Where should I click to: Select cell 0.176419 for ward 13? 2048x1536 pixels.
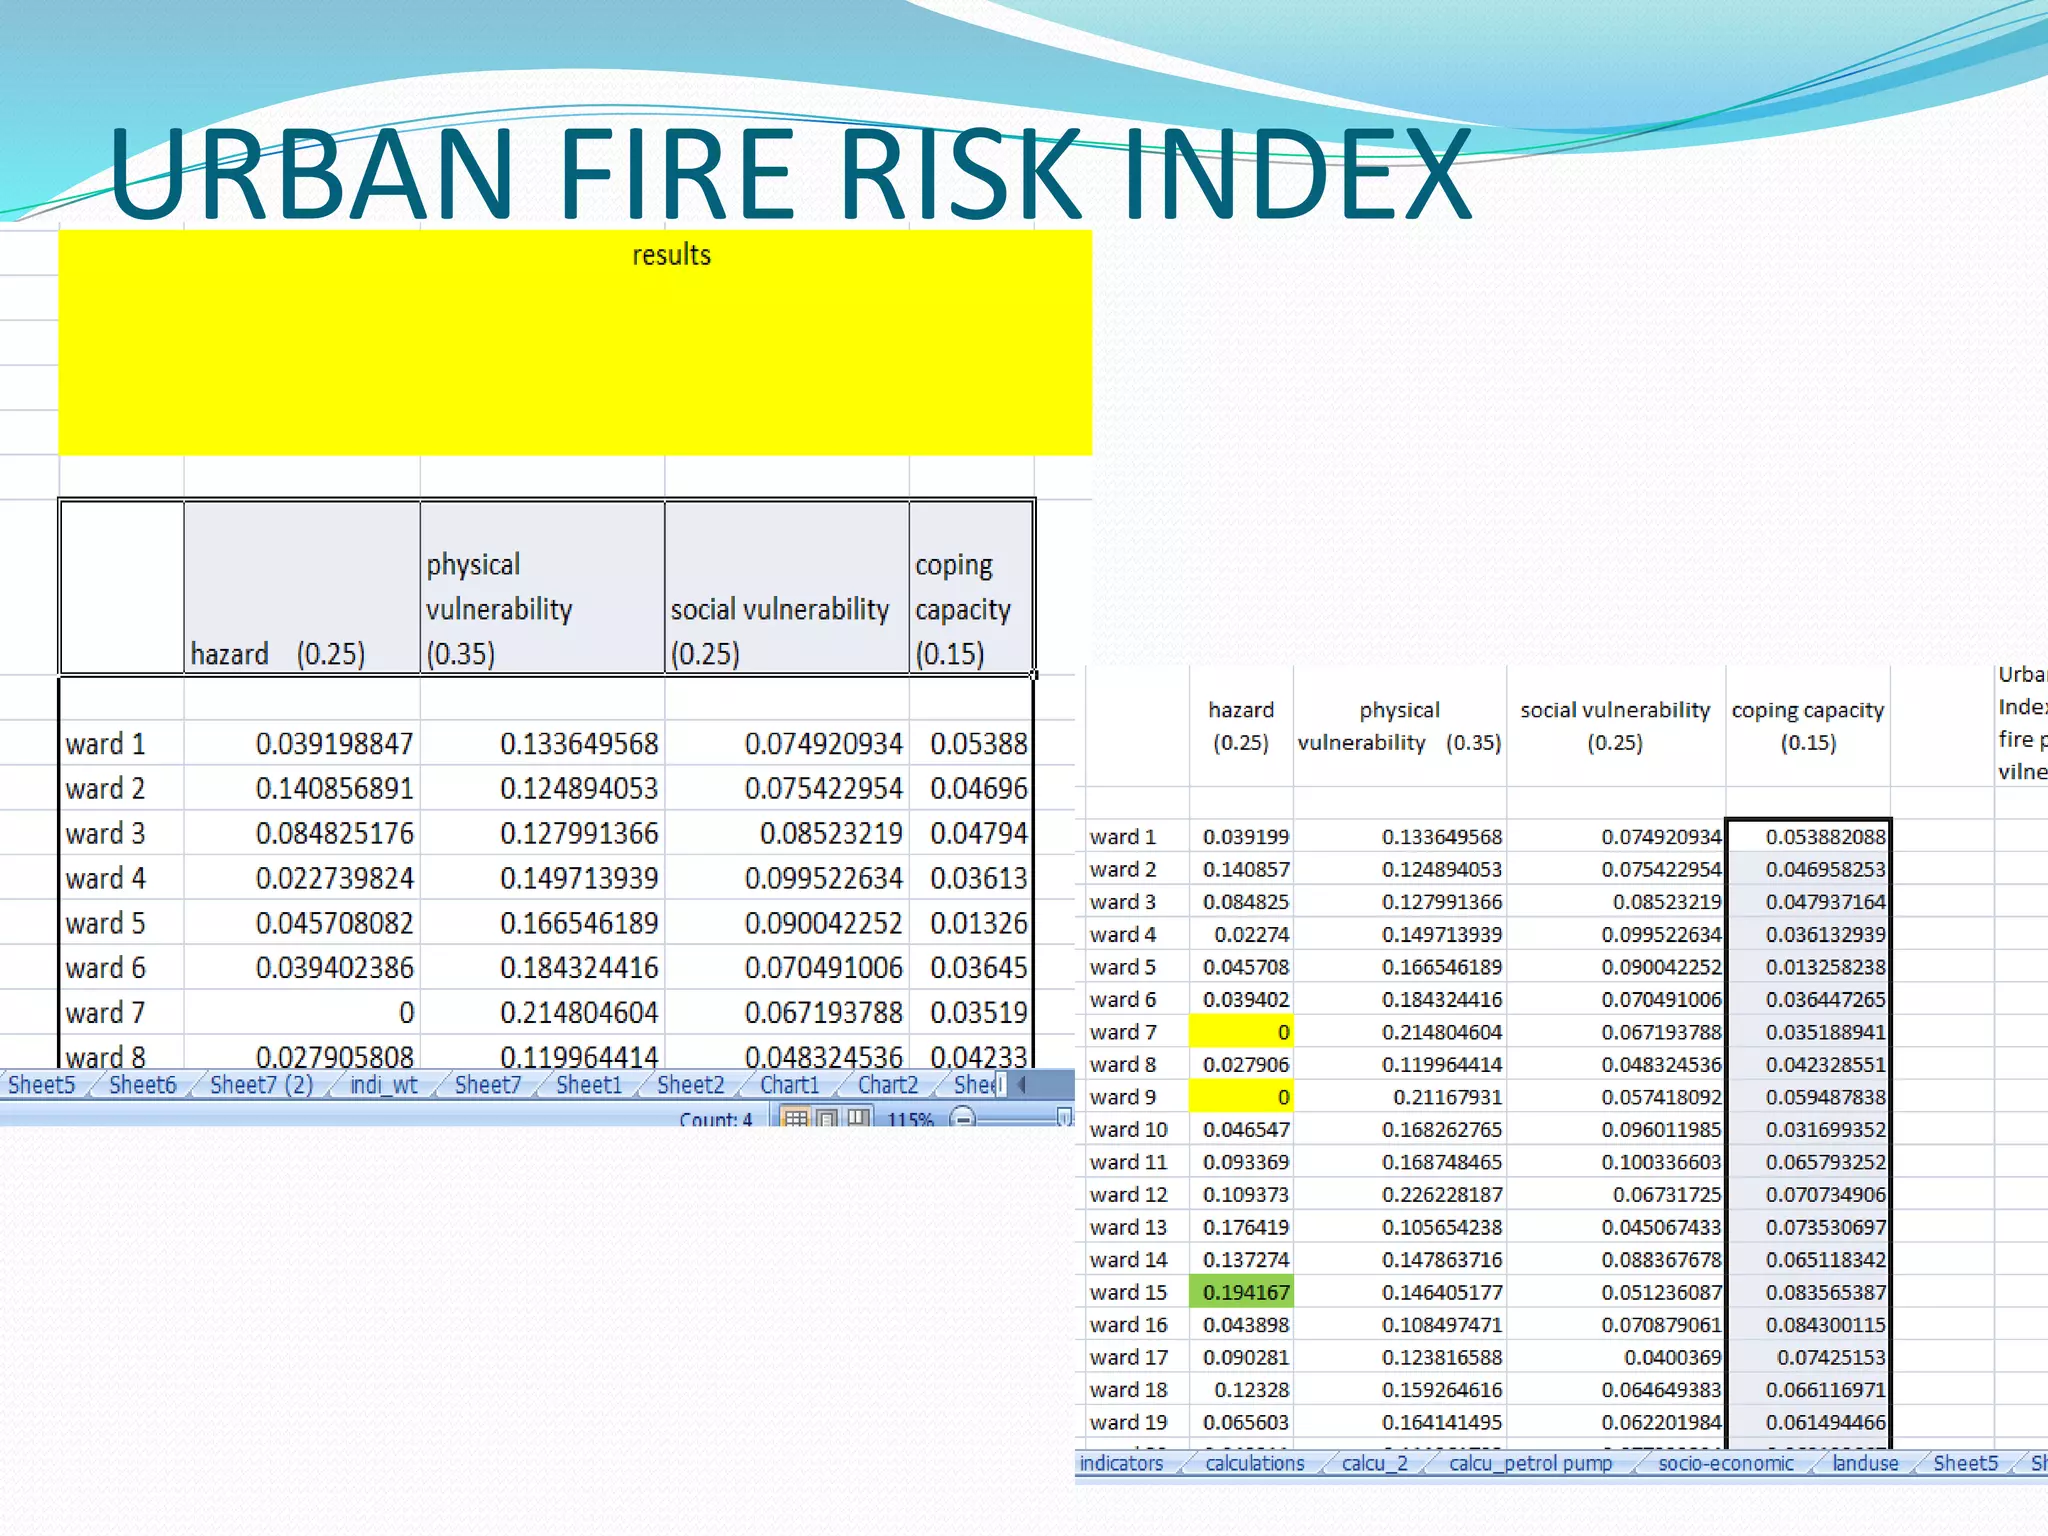(x=1241, y=1227)
